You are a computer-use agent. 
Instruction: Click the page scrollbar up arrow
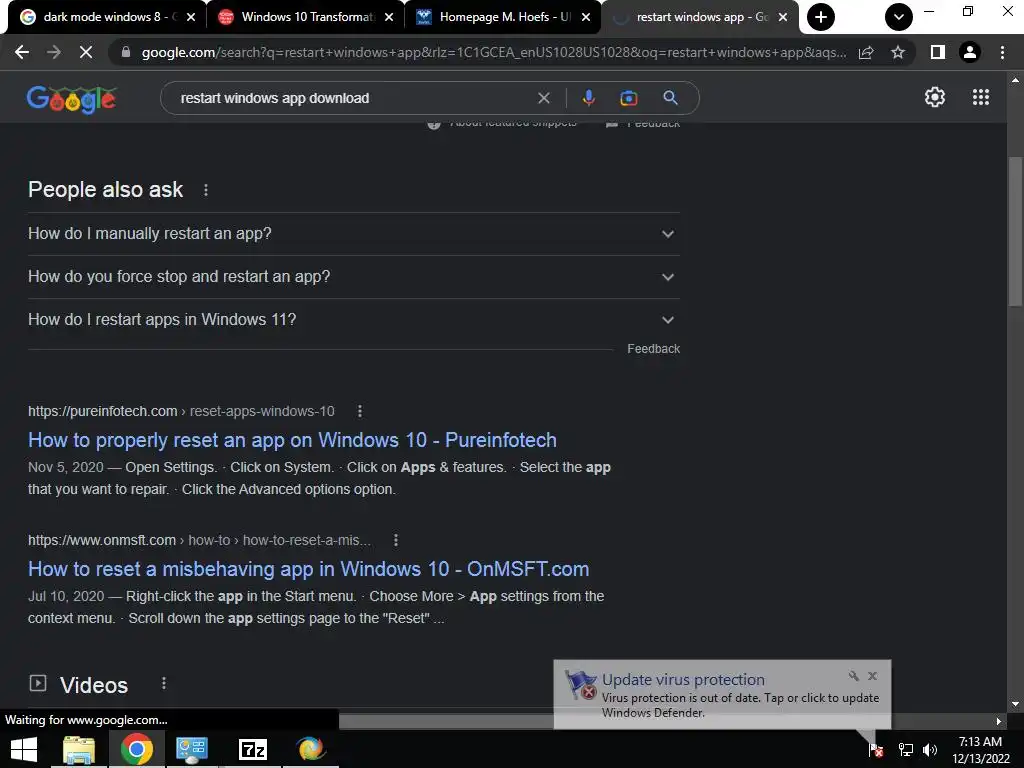[x=1015, y=80]
